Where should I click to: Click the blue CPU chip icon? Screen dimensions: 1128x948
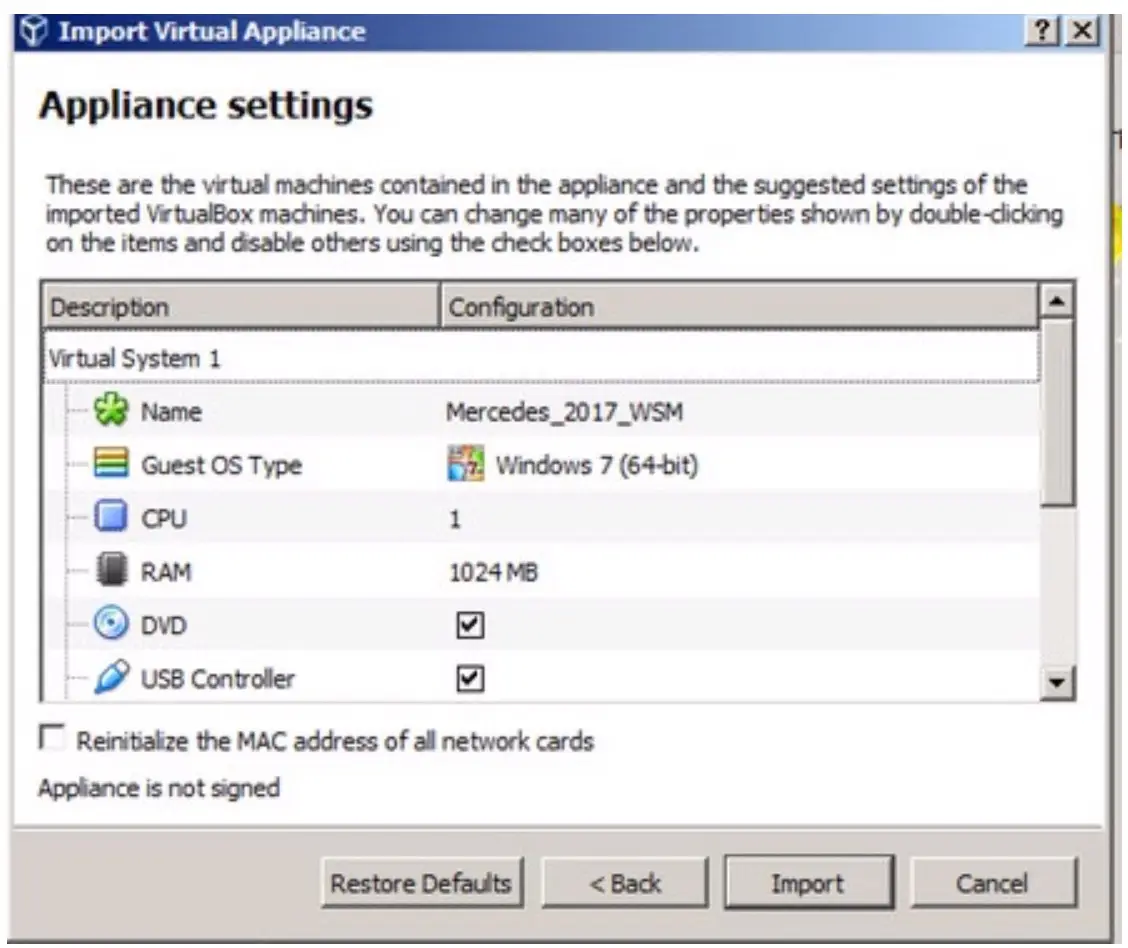tap(110, 519)
